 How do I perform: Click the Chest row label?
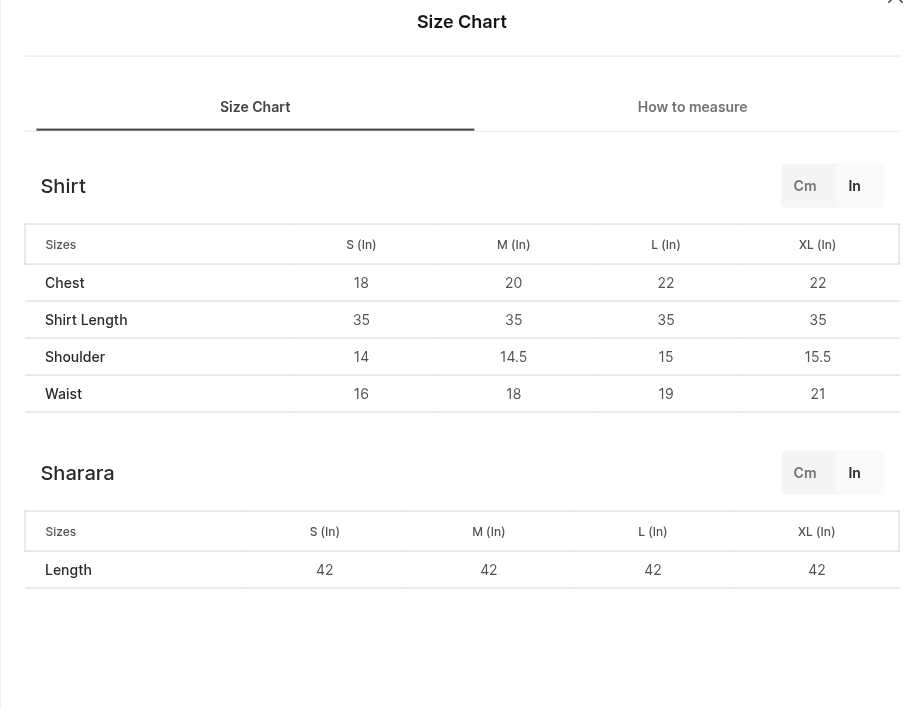pyautogui.click(x=65, y=283)
